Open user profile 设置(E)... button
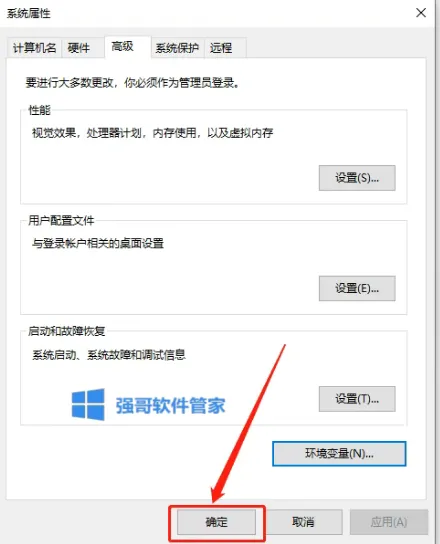Screen dimensions: 440x544 click(357, 288)
